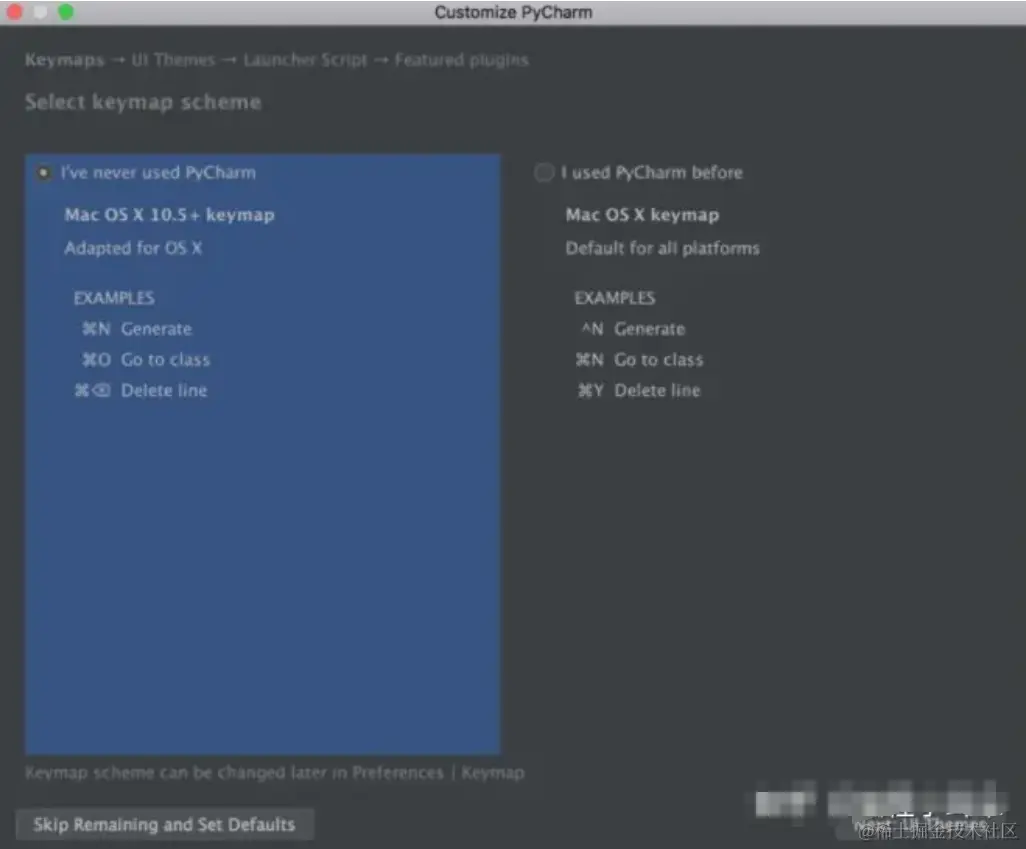
Task: Click the ⌘N Generate example row
Action: pyautogui.click(x=137, y=329)
